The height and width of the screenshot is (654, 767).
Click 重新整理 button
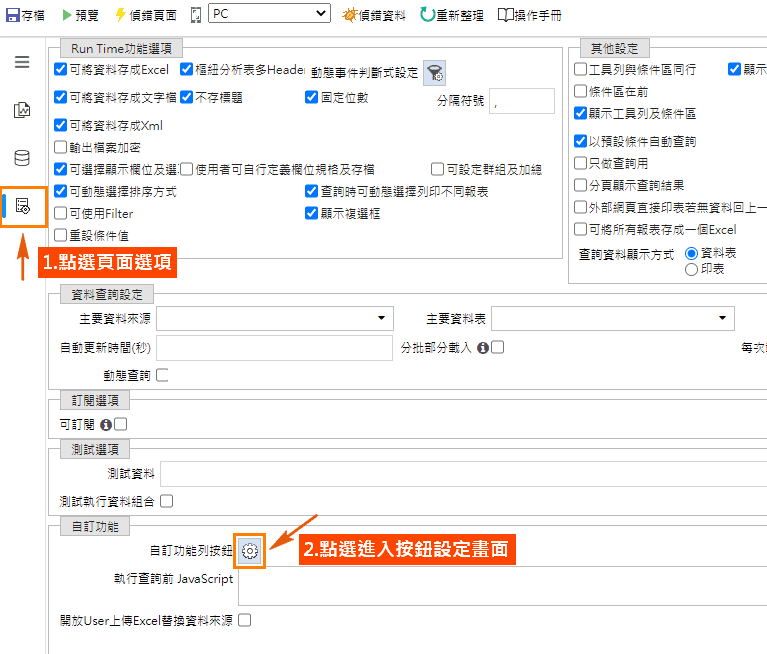453,15
